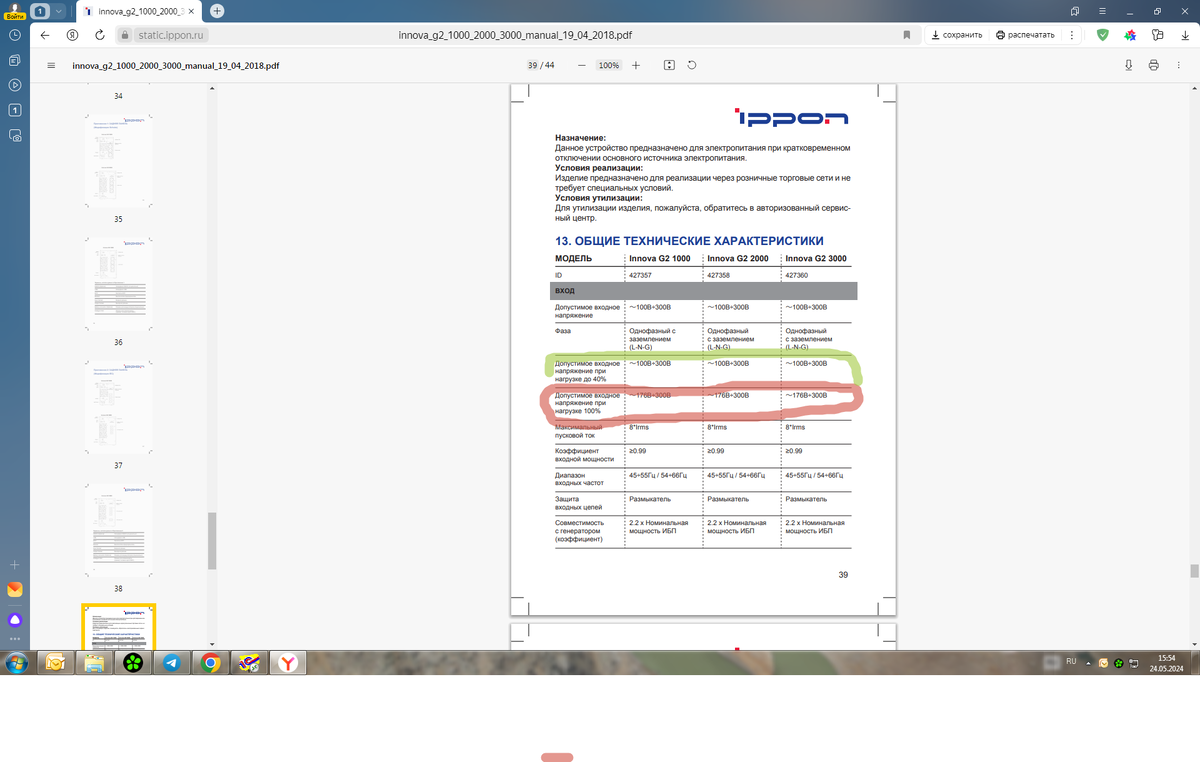This screenshot has width=1200, height=762.
Task: Go back using the back arrow
Action: pos(45,35)
